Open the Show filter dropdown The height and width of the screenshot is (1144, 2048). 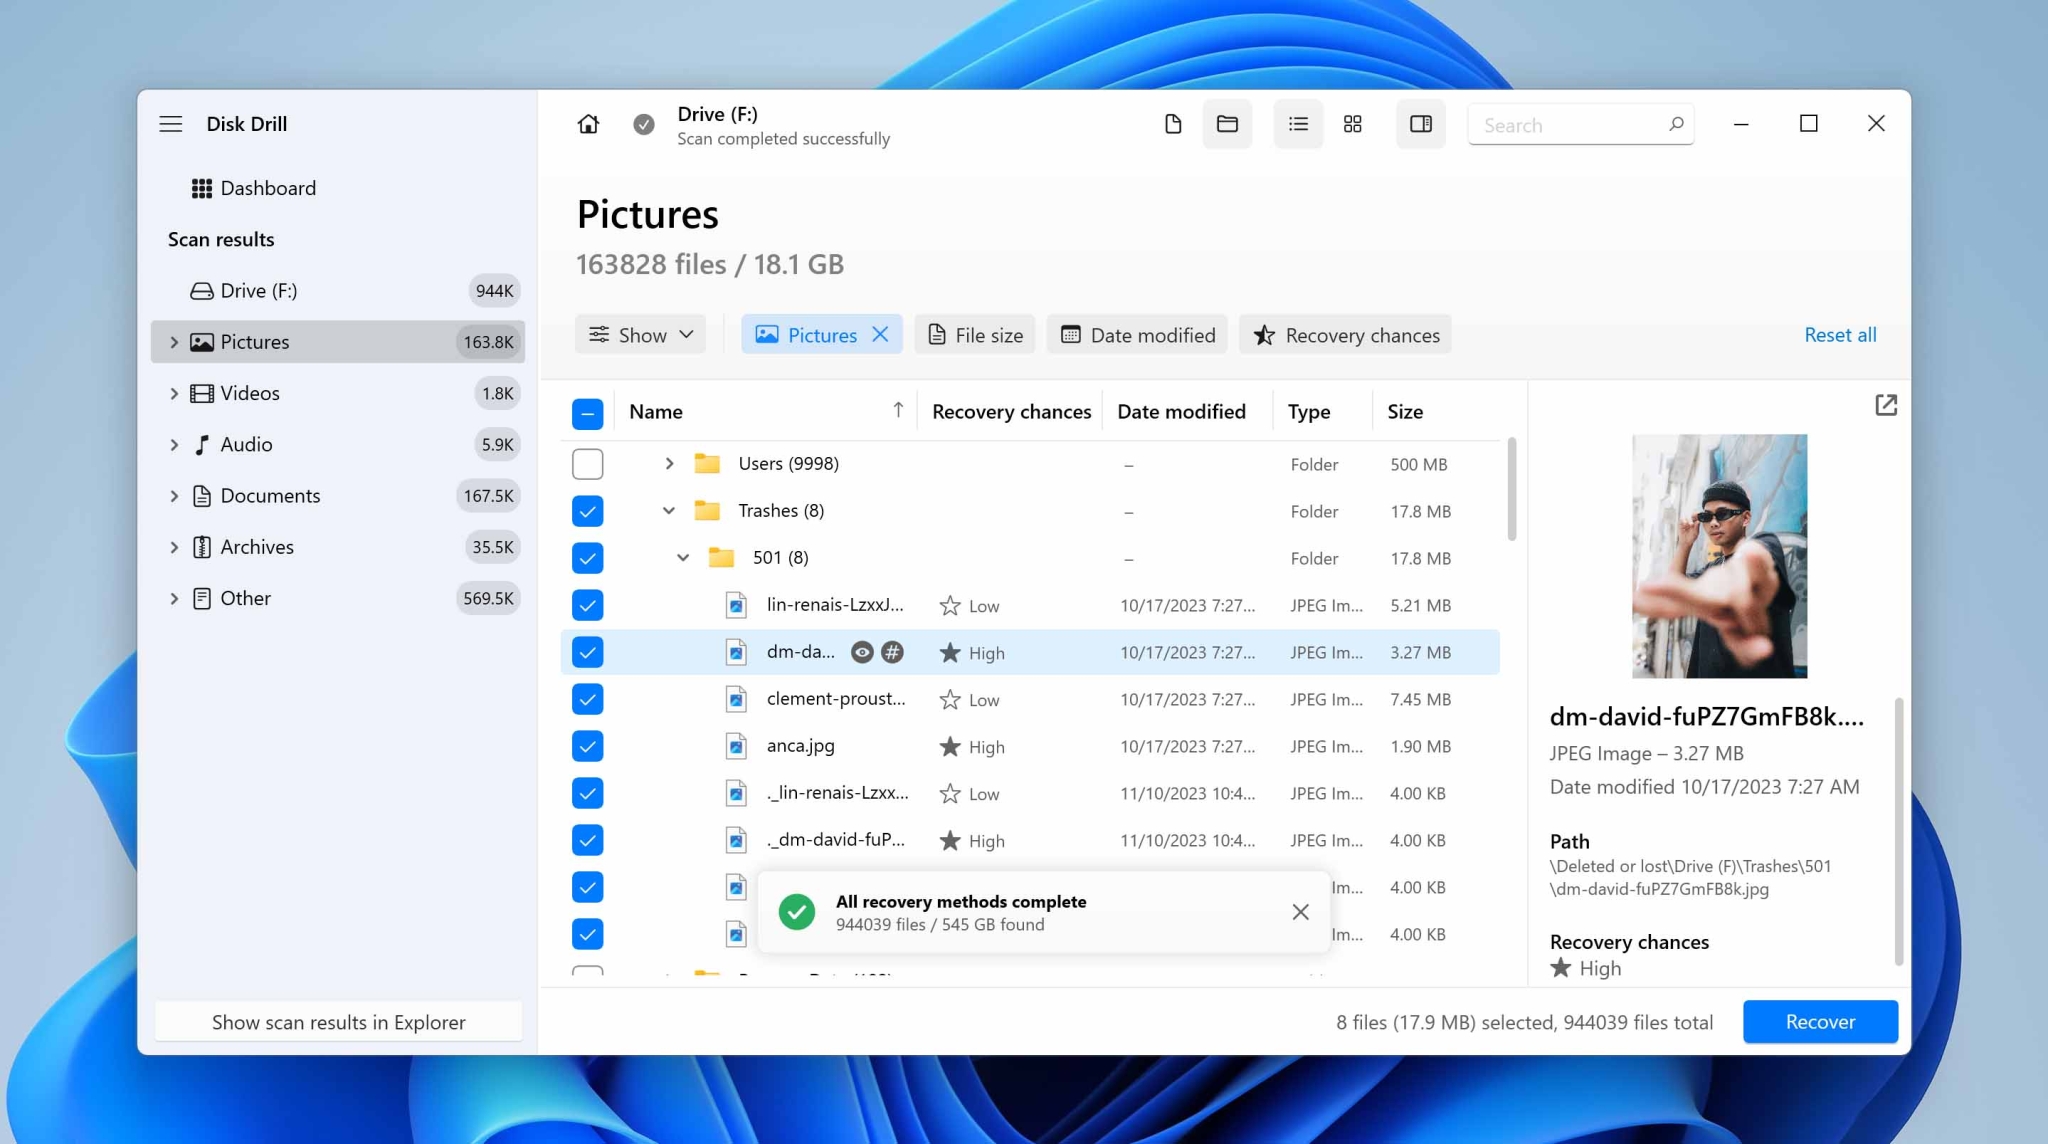click(640, 335)
